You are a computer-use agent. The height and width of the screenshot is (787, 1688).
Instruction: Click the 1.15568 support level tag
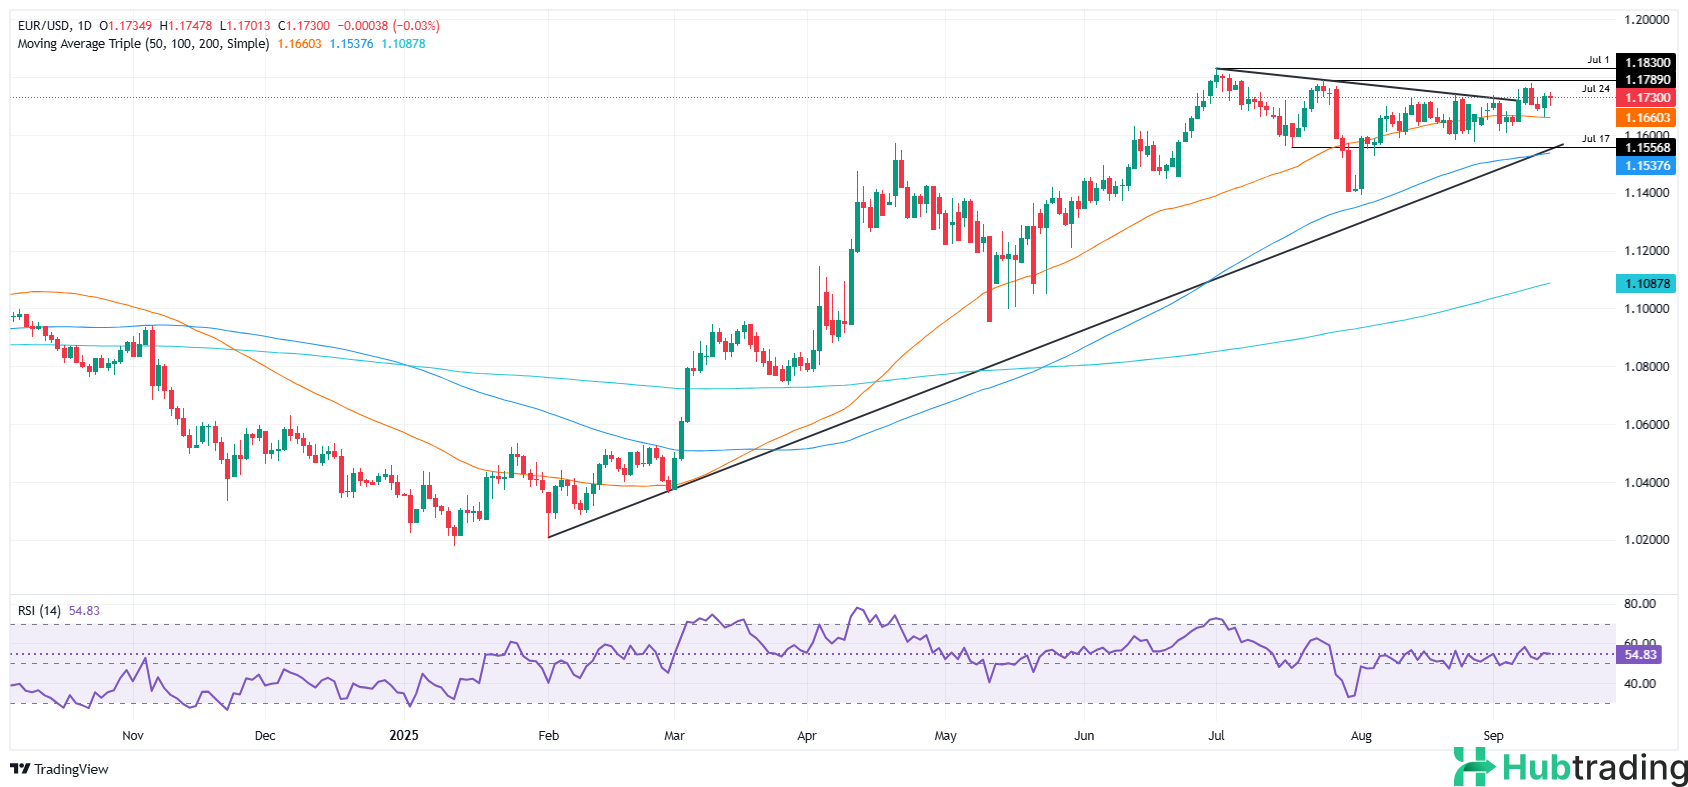coord(1646,148)
